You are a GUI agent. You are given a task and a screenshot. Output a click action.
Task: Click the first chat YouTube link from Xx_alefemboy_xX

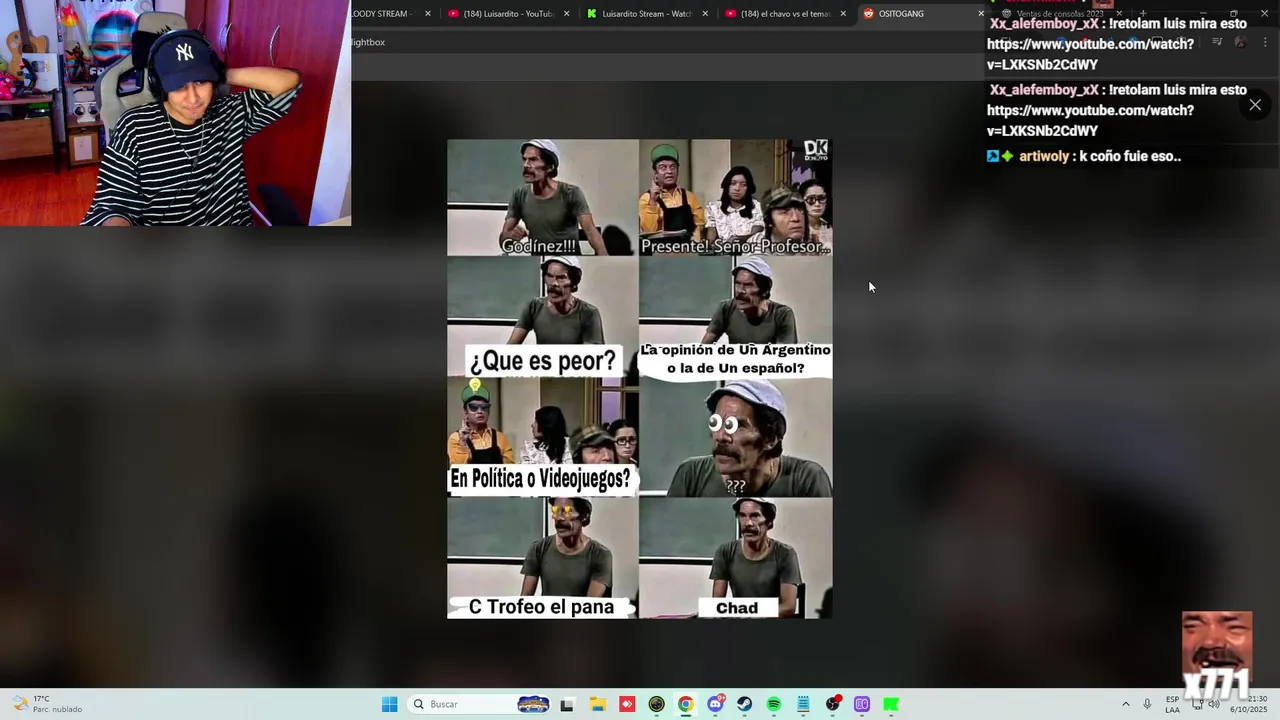[x=1090, y=54]
